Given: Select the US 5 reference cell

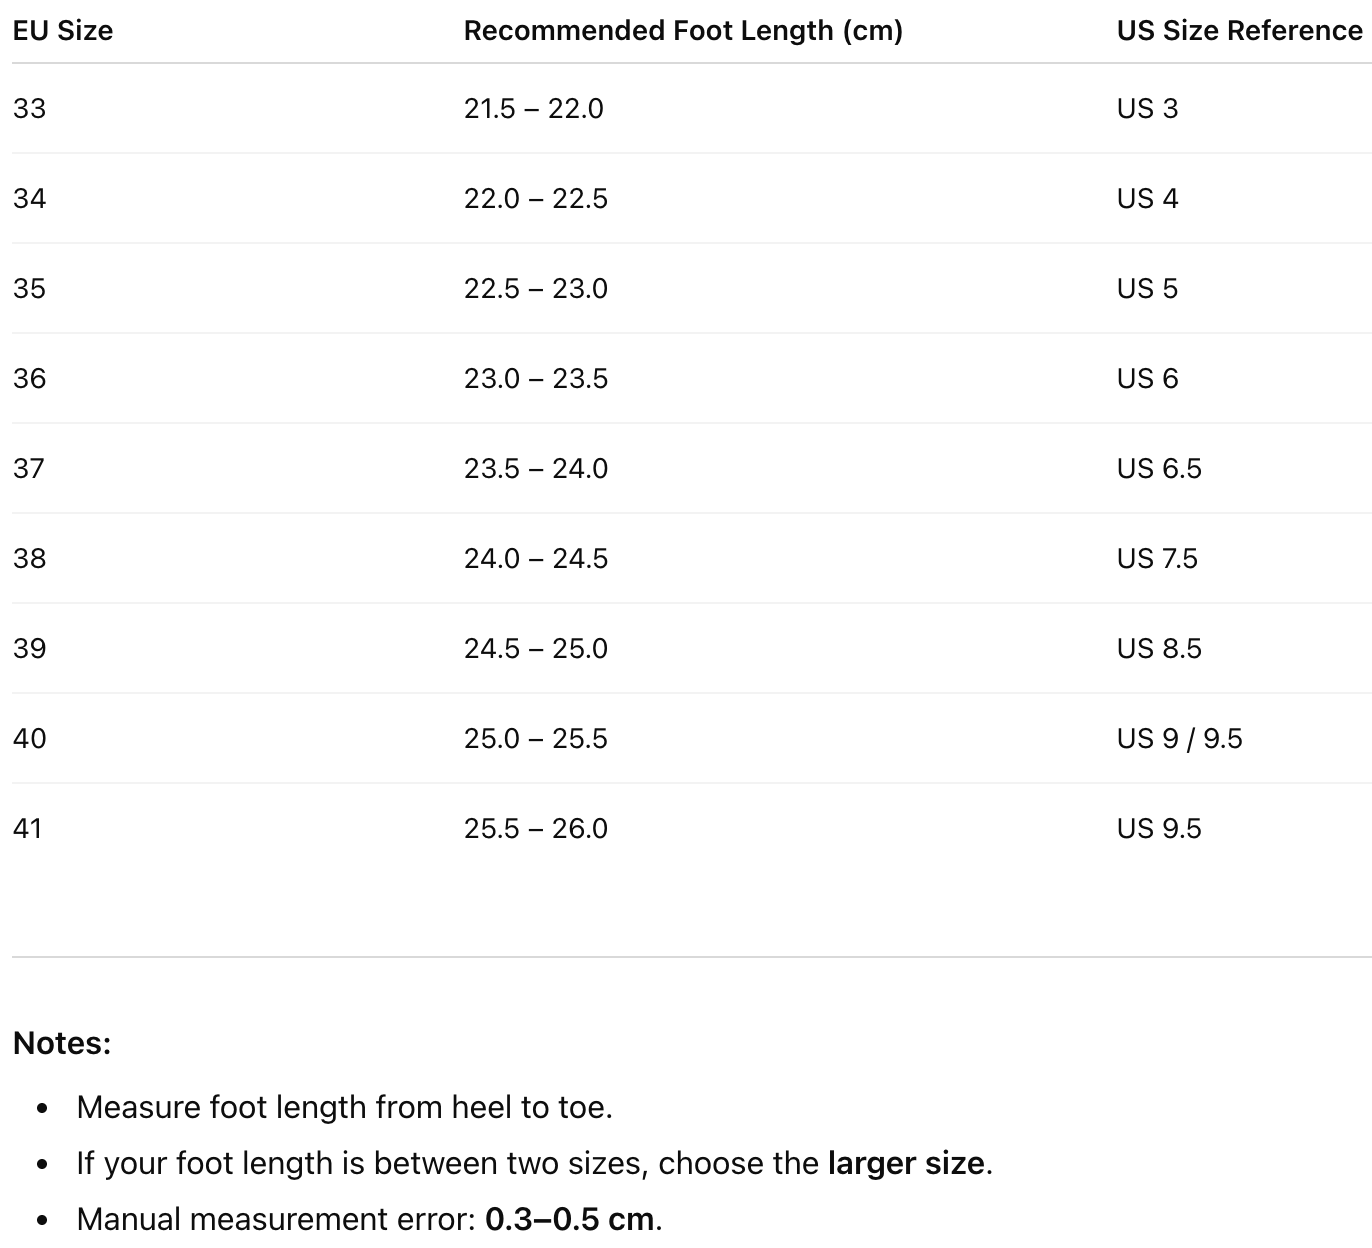Looking at the screenshot, I should click(1147, 288).
